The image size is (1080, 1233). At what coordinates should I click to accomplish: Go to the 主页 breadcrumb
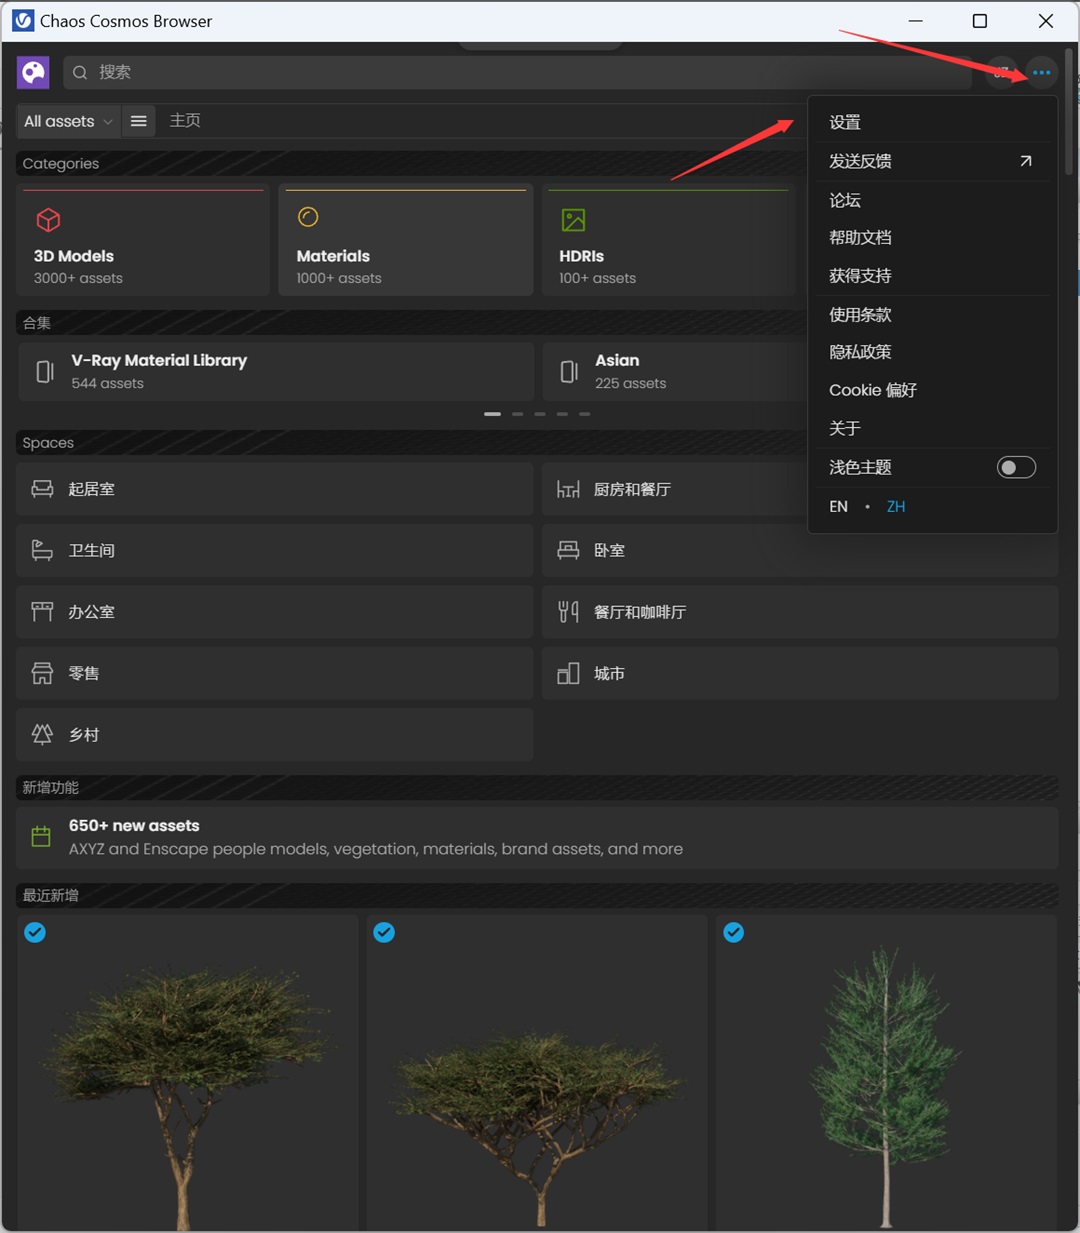pos(185,120)
